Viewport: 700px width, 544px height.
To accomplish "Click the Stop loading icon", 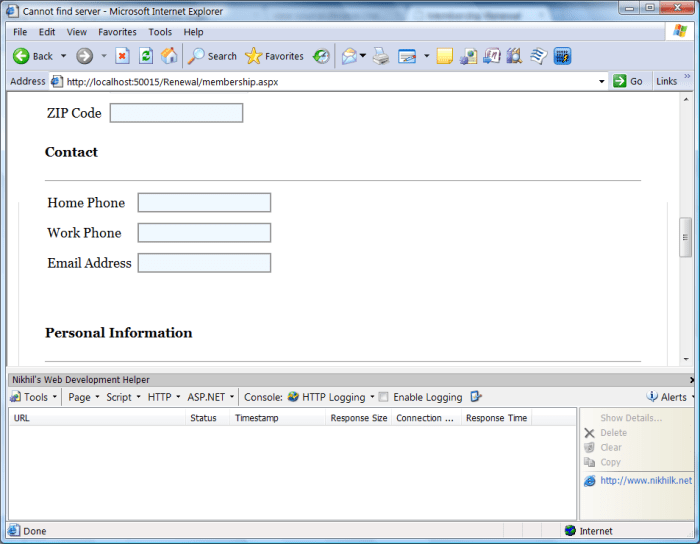I will (122, 56).
